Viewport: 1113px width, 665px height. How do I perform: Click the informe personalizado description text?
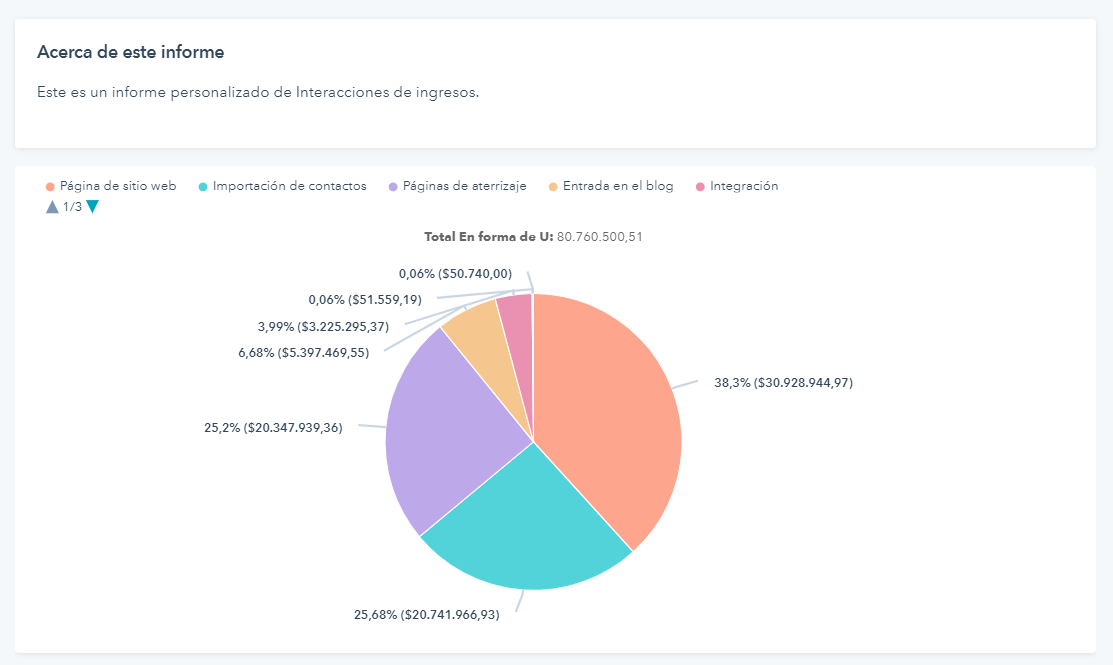tap(258, 92)
